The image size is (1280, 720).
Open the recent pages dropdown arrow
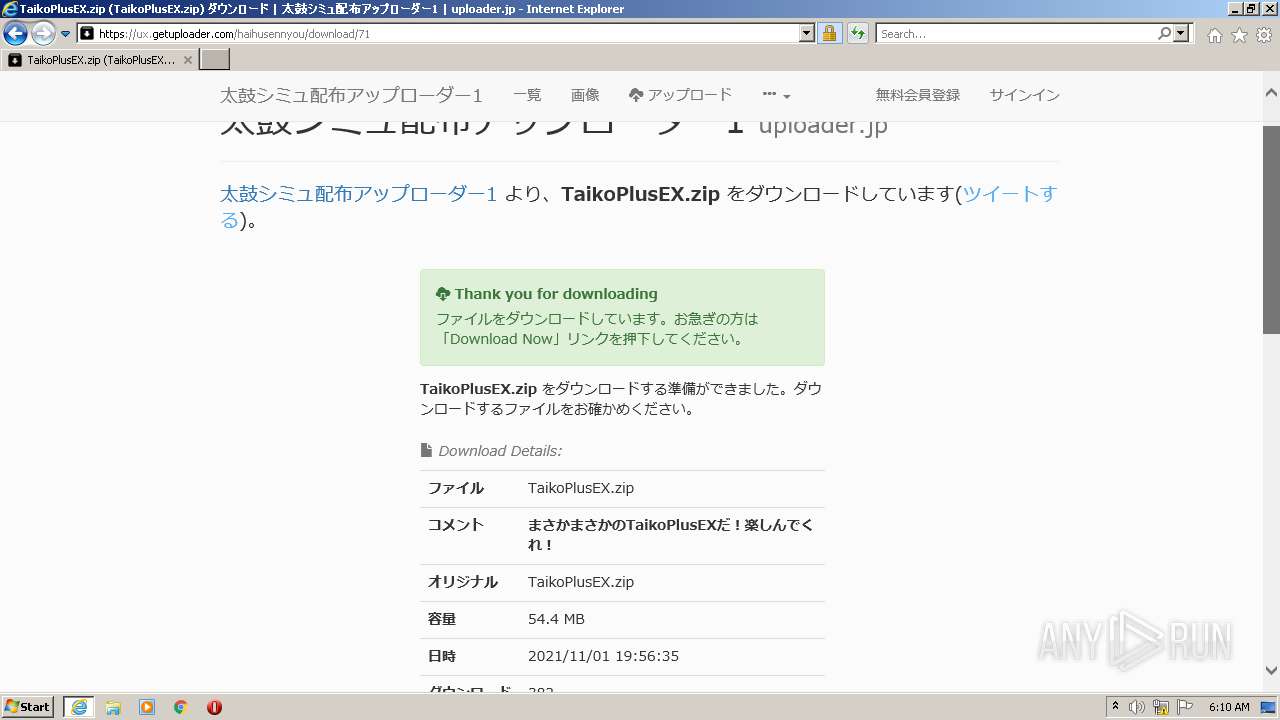[x=65, y=34]
